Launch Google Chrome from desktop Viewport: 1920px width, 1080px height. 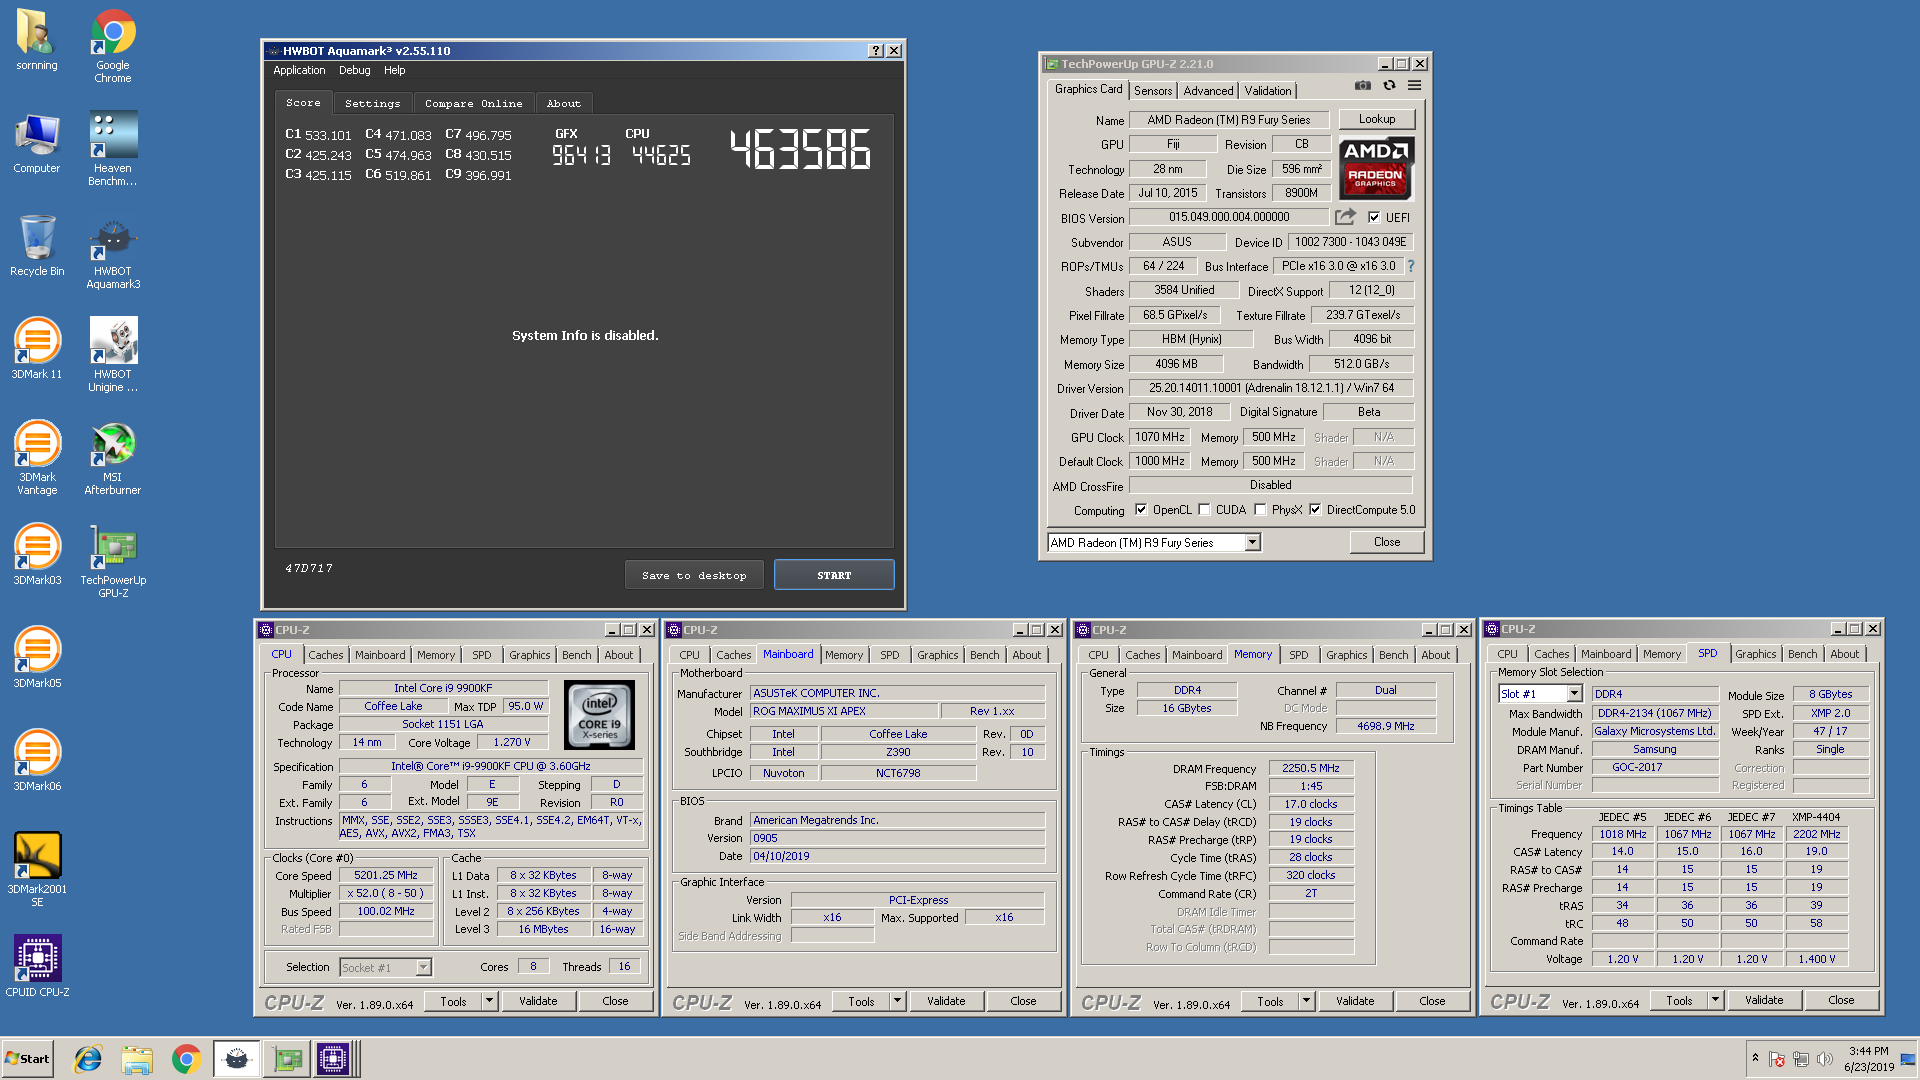click(113, 45)
